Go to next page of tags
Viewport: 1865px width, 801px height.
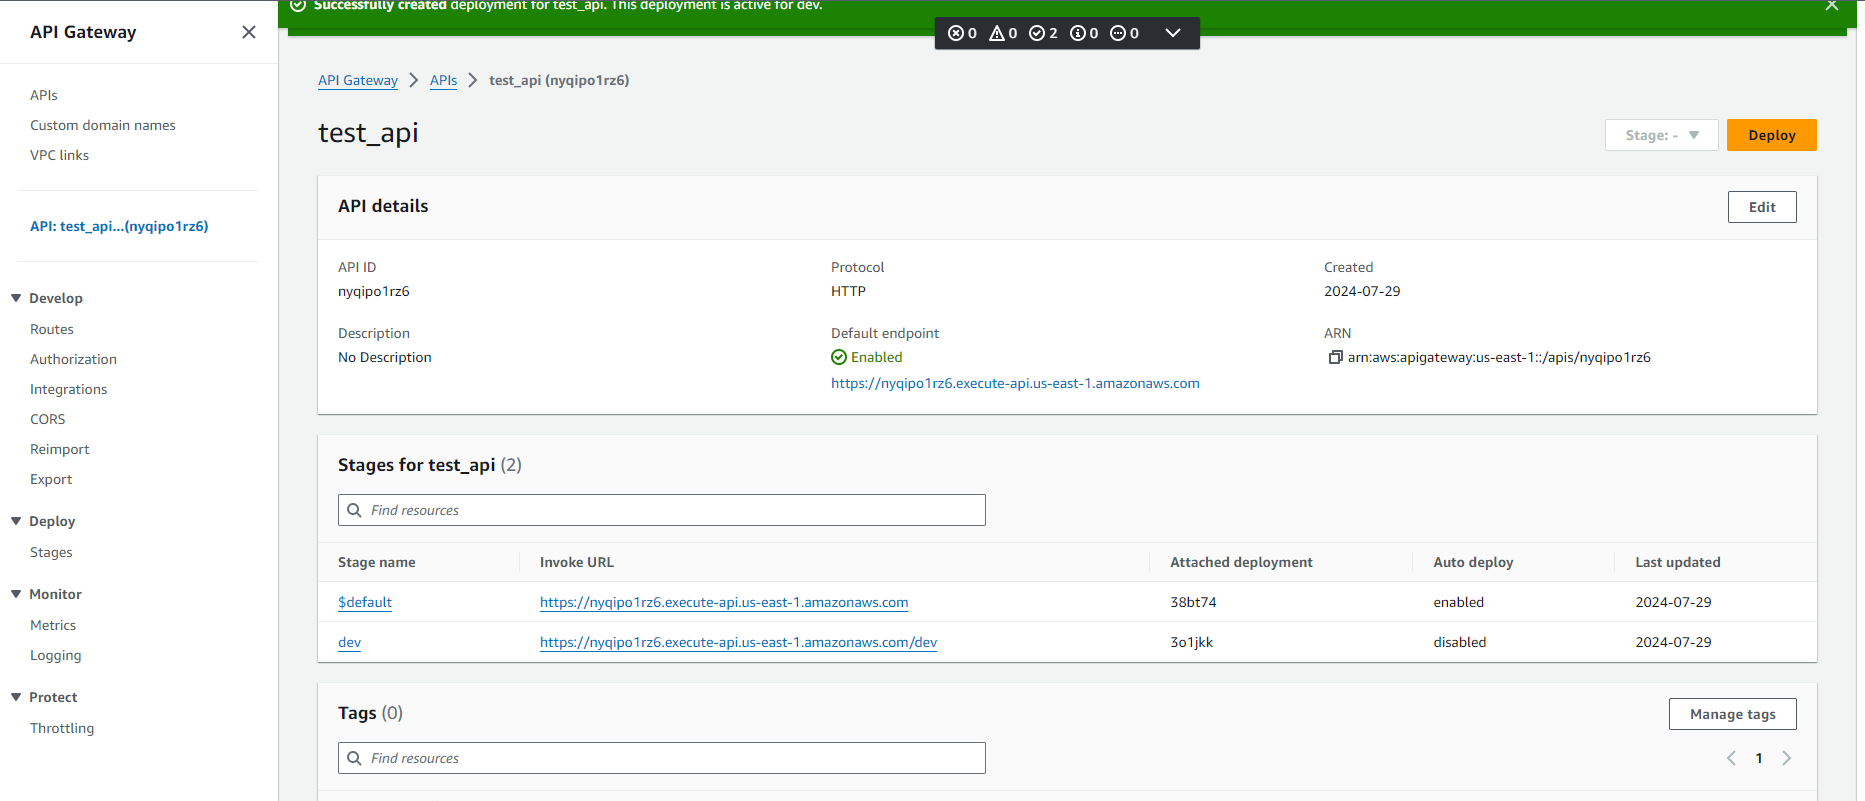coord(1787,758)
